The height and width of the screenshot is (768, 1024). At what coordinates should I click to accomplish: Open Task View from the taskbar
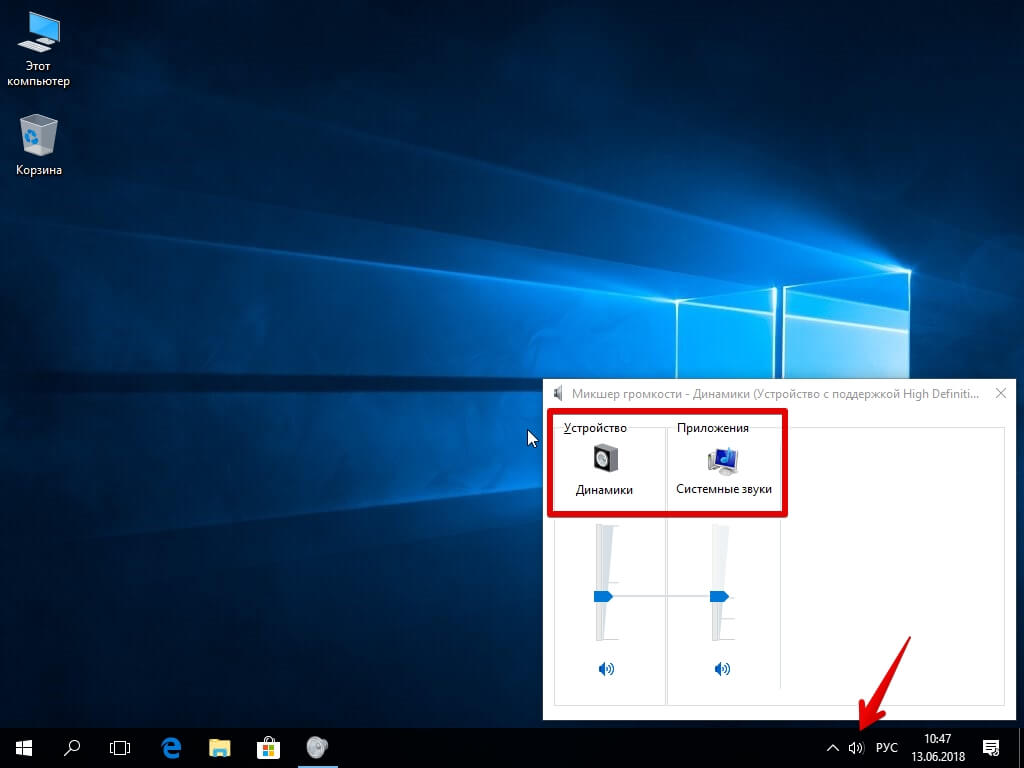tap(120, 747)
